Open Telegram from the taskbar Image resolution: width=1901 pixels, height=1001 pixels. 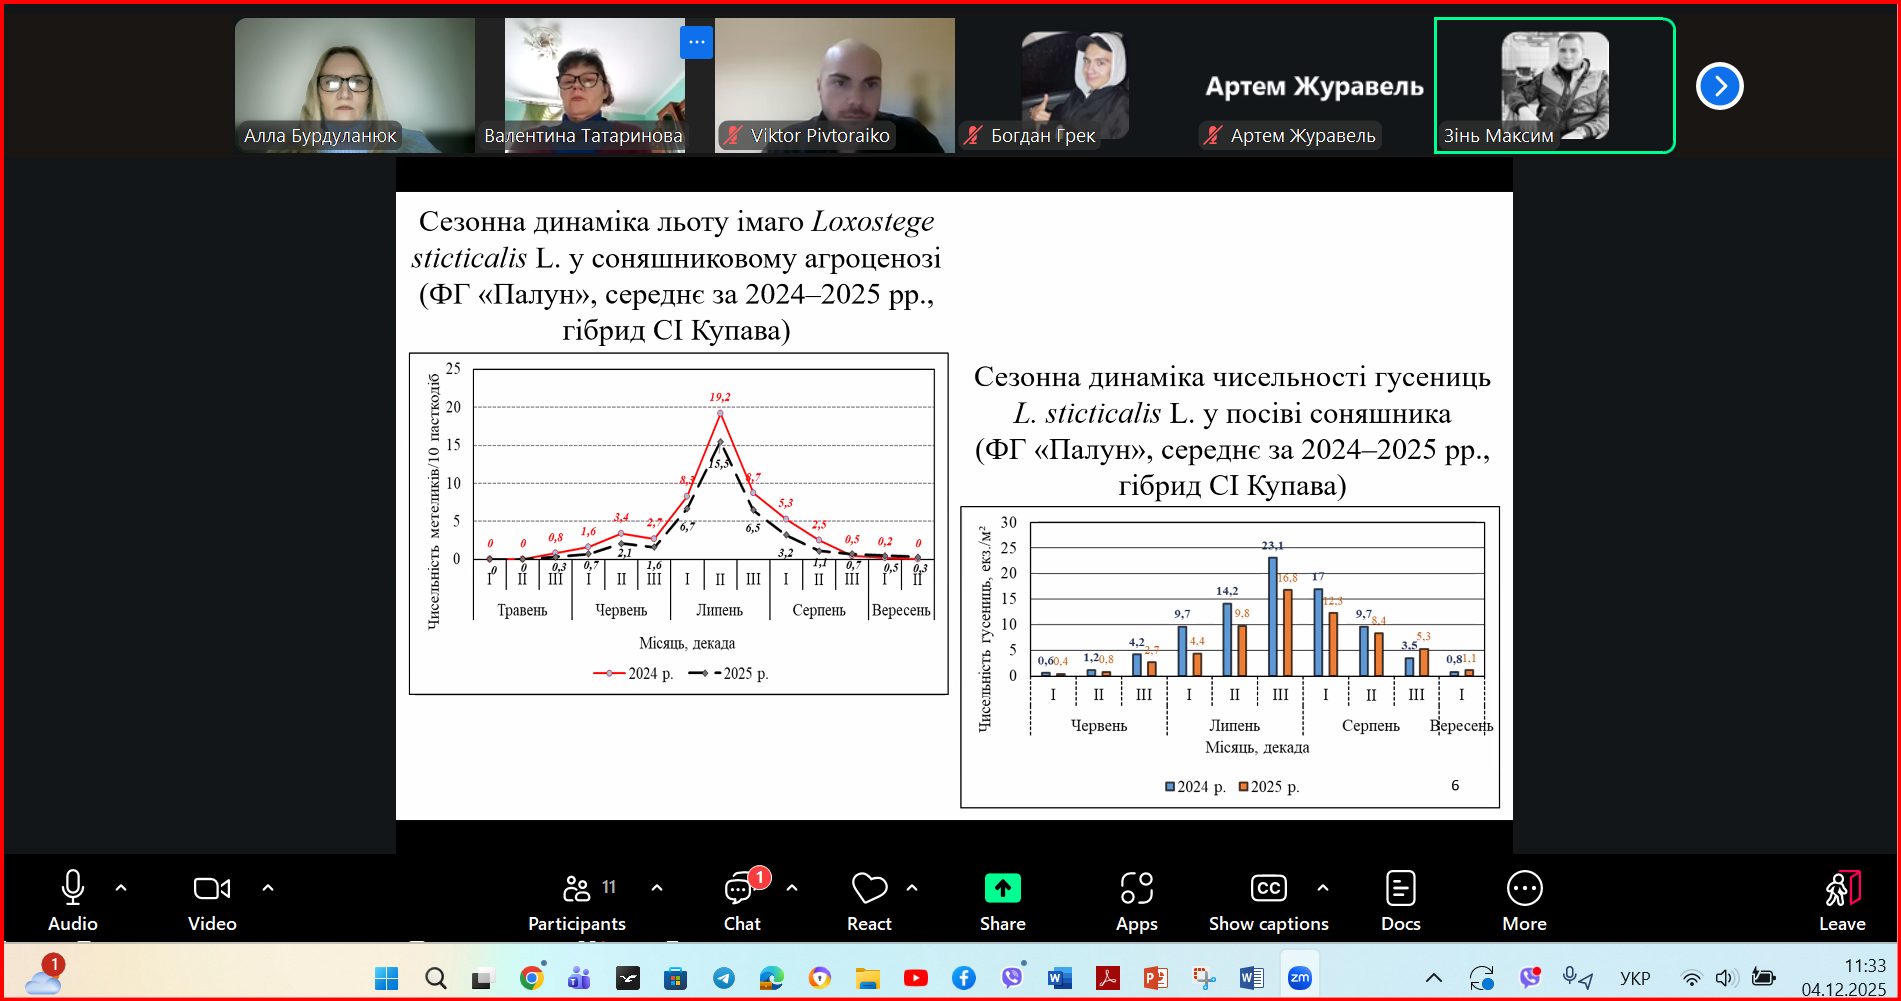[x=724, y=978]
